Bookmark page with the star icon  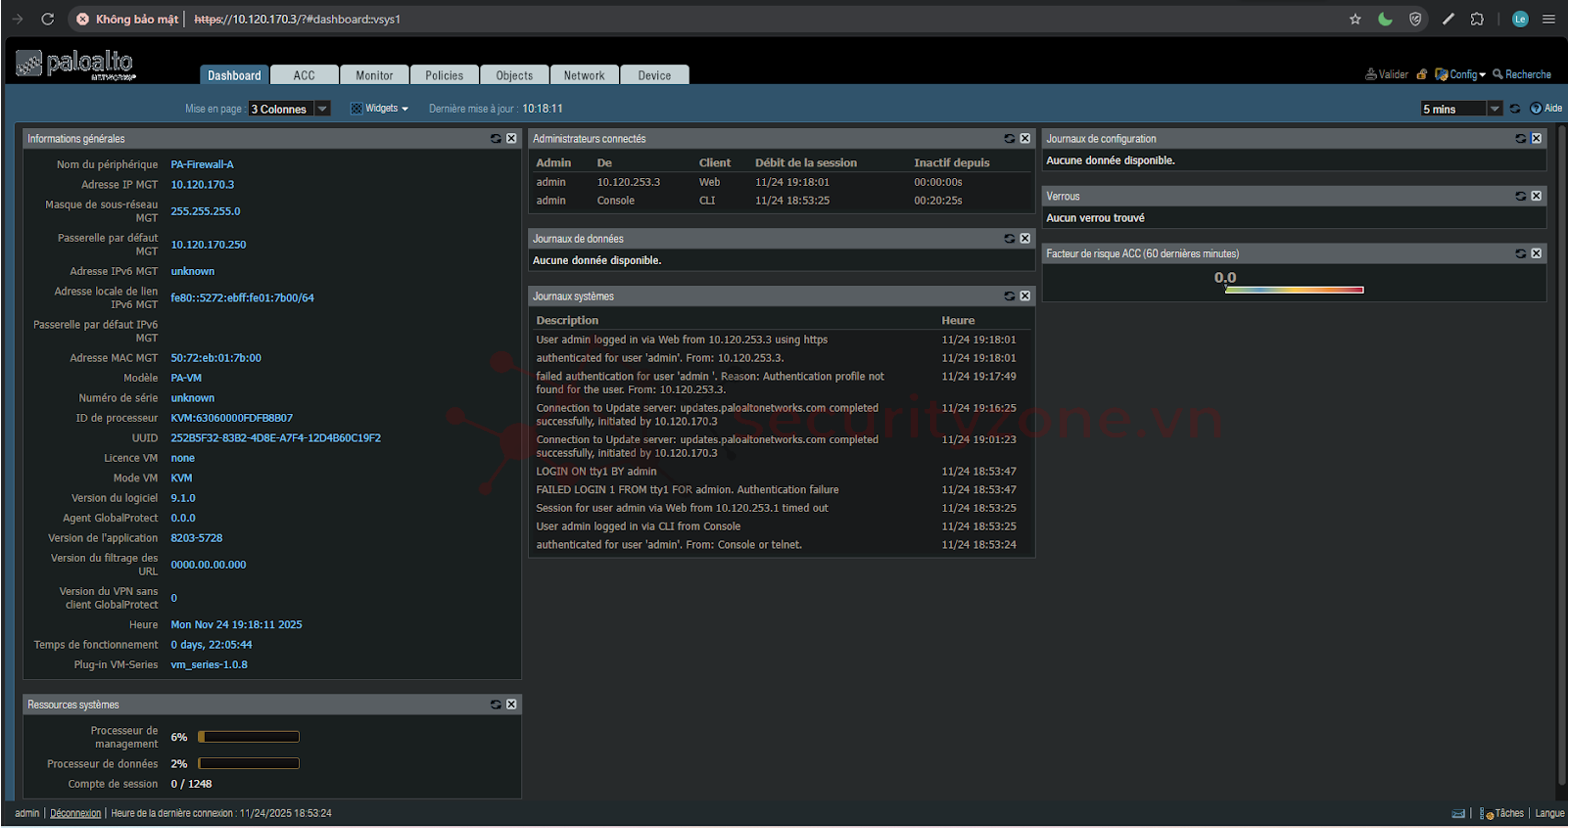[x=1355, y=19]
